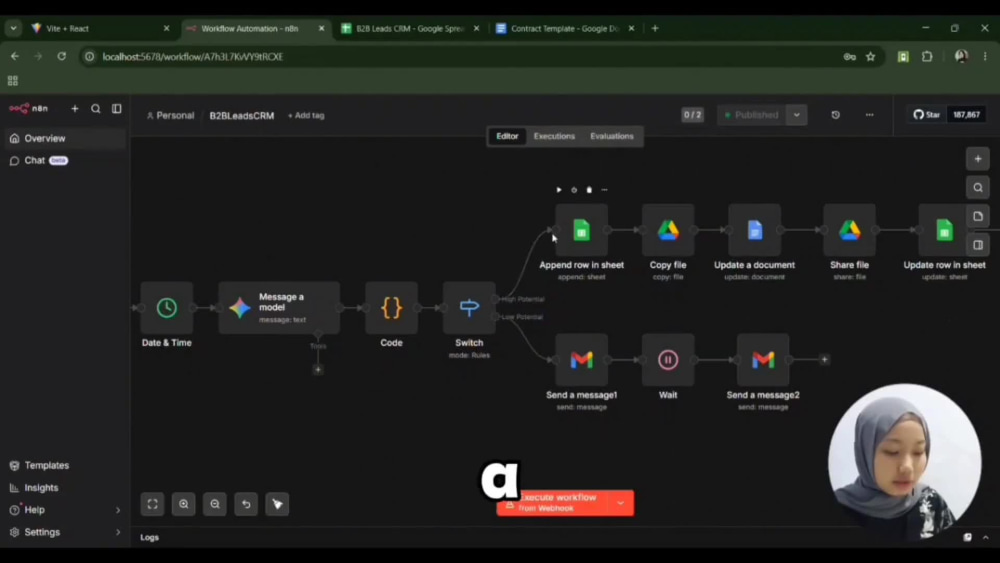This screenshot has height=563, width=1000.
Task: Collapse the n8n sidebar
Action: 117,108
